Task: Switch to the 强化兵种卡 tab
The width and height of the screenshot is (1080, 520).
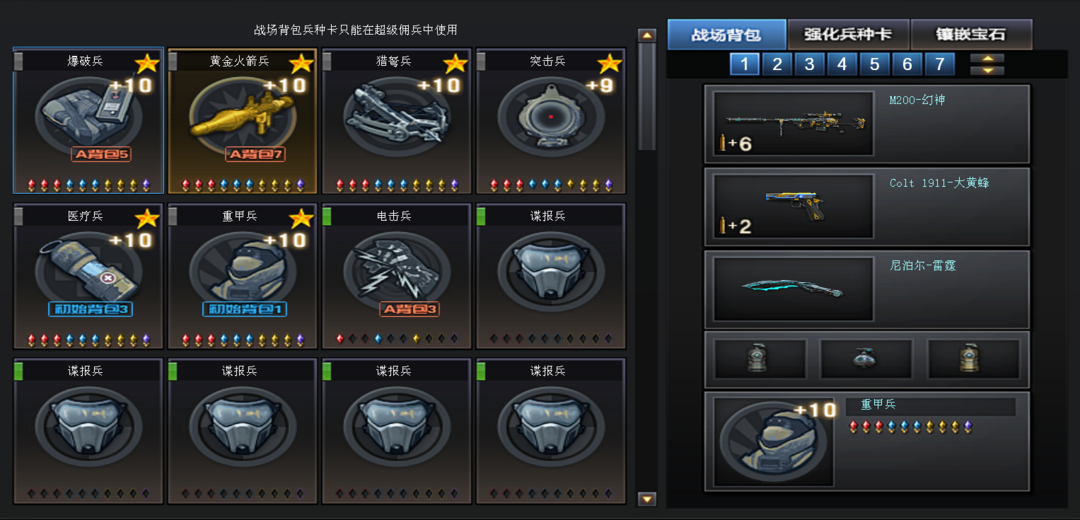Action: [x=849, y=34]
